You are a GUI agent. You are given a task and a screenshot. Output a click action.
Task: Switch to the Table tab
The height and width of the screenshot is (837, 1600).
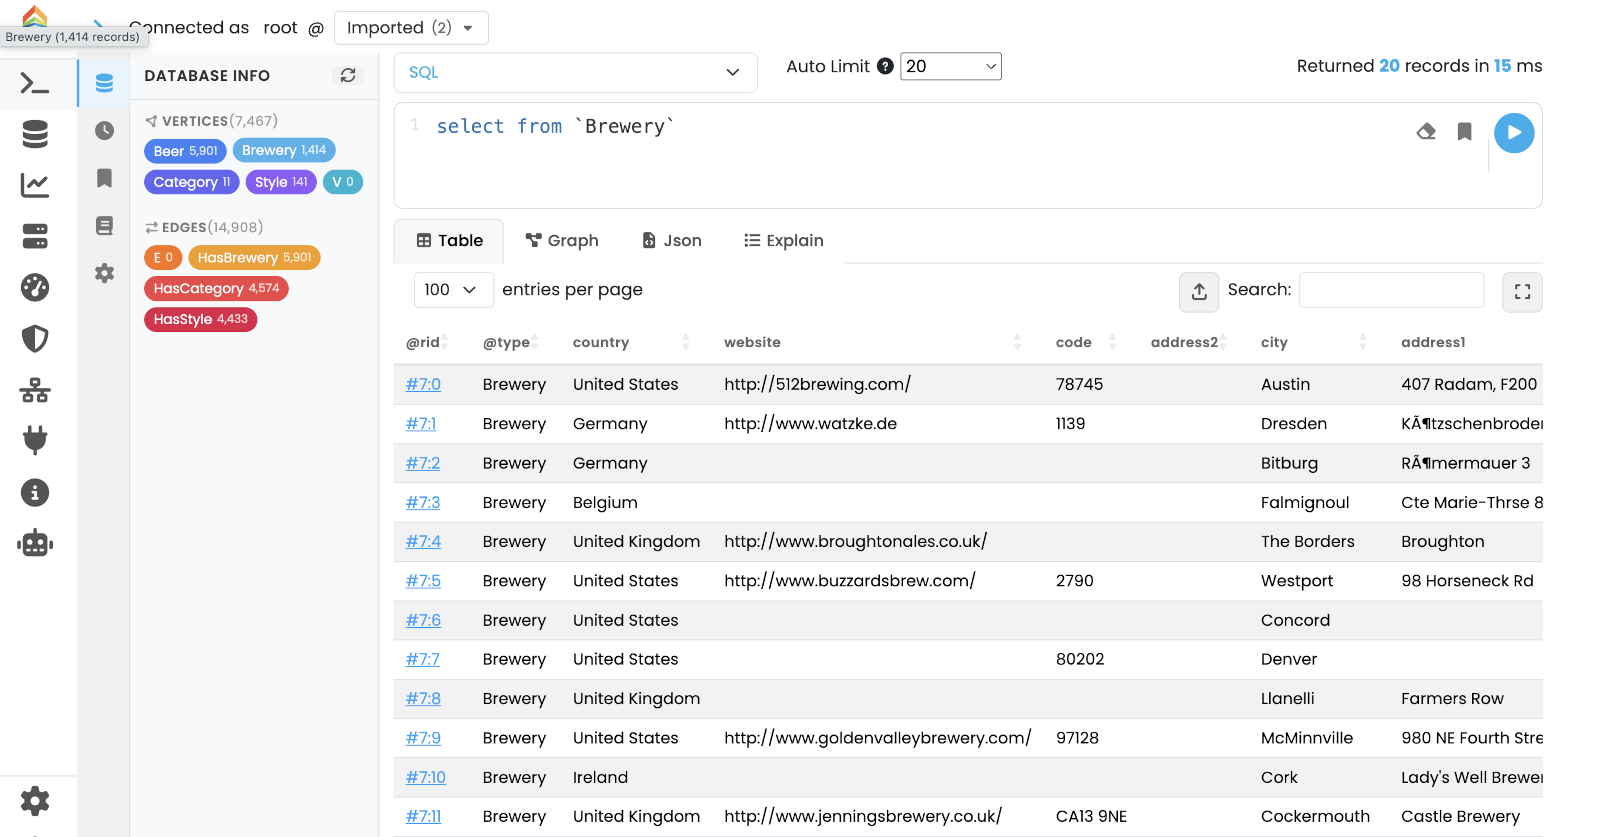pos(449,241)
